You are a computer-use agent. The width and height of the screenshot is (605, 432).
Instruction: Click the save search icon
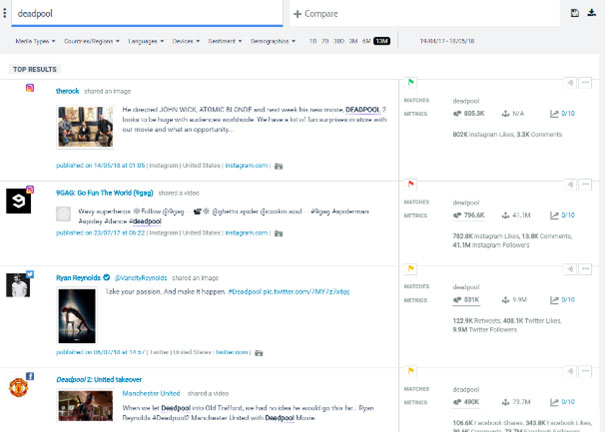(575, 13)
